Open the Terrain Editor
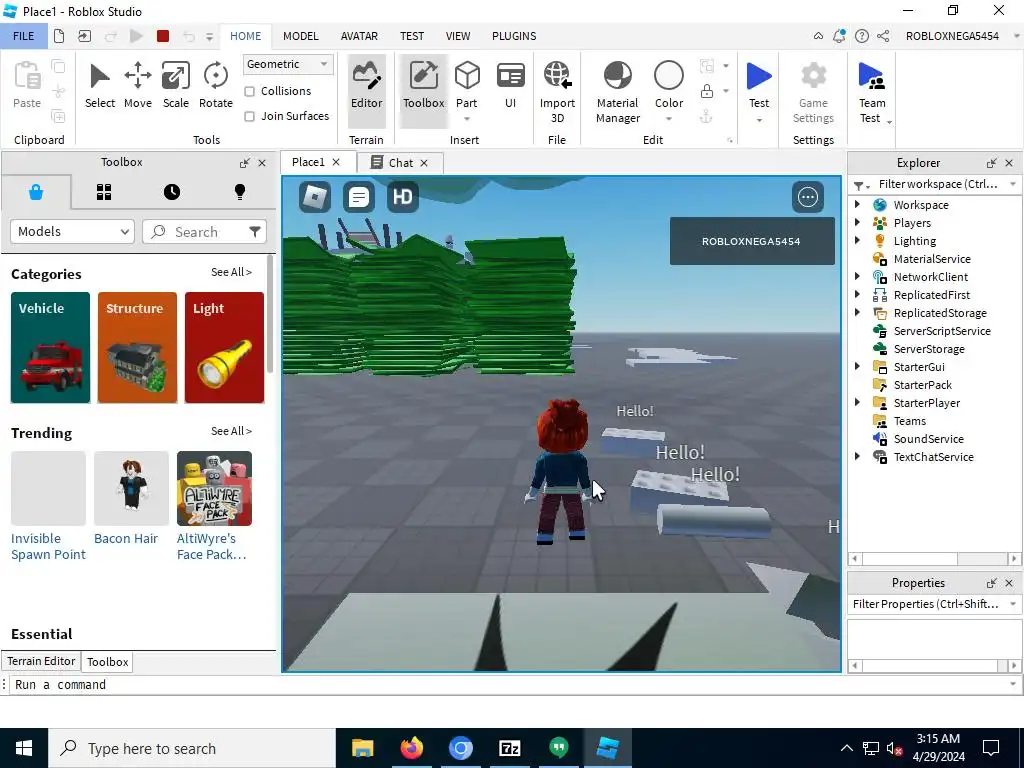The width and height of the screenshot is (1024, 768). [x=366, y=90]
